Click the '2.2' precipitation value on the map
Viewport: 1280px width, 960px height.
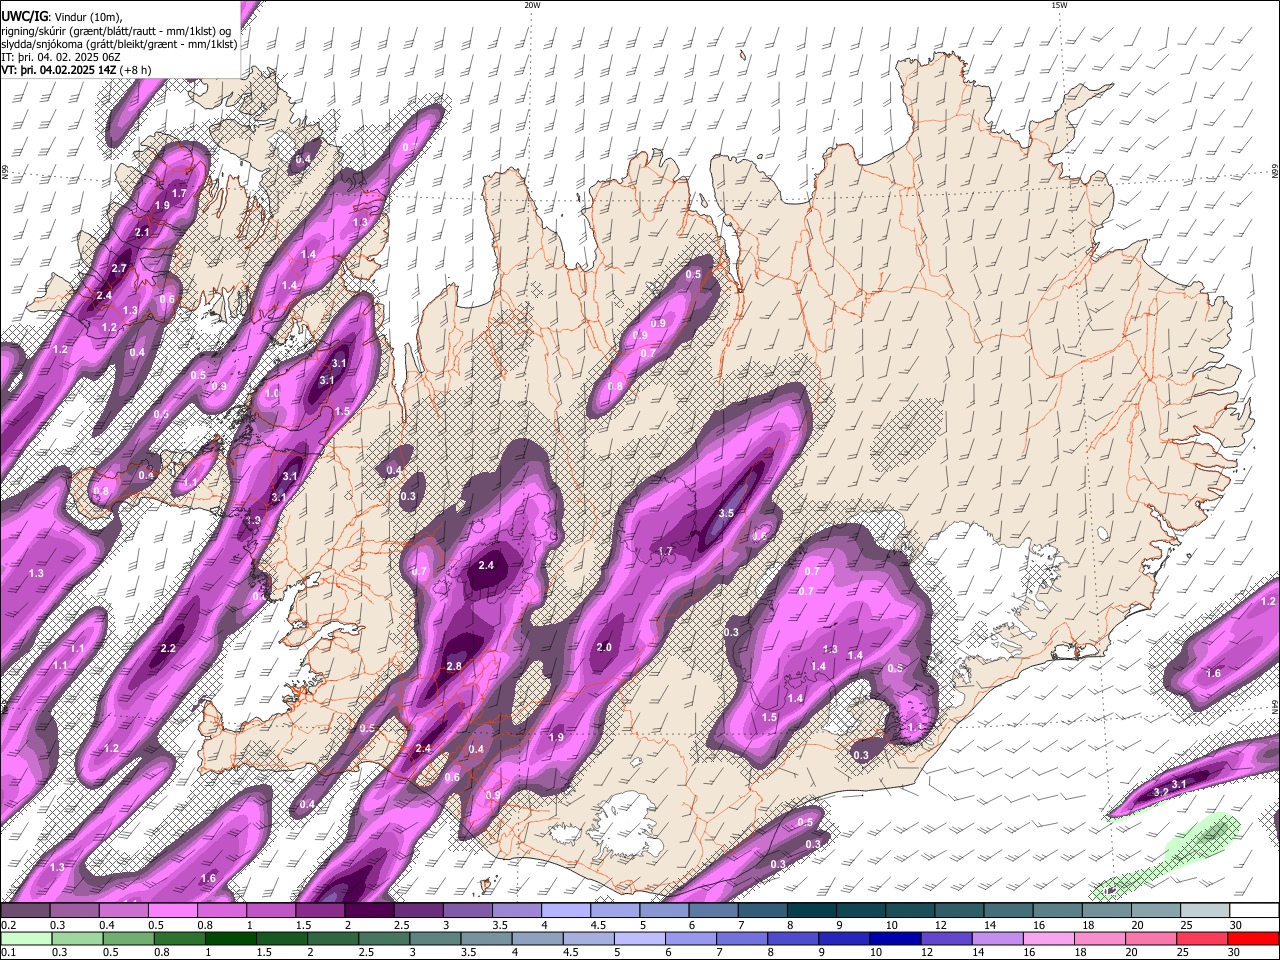[168, 648]
